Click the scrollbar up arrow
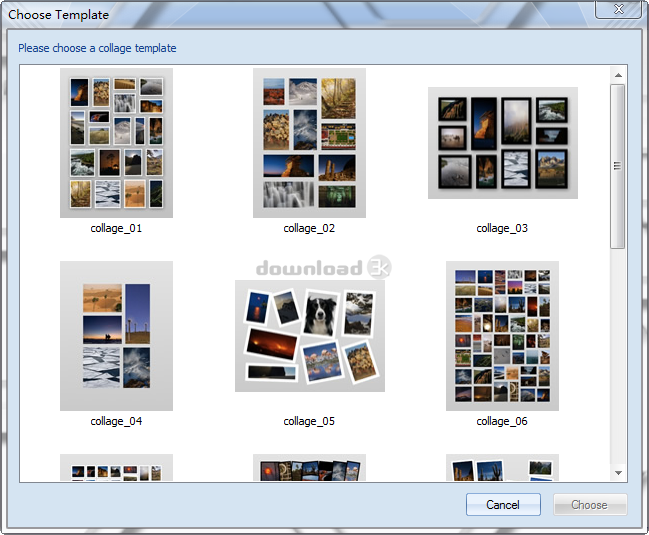Viewport: 649px width, 535px height. click(618, 75)
